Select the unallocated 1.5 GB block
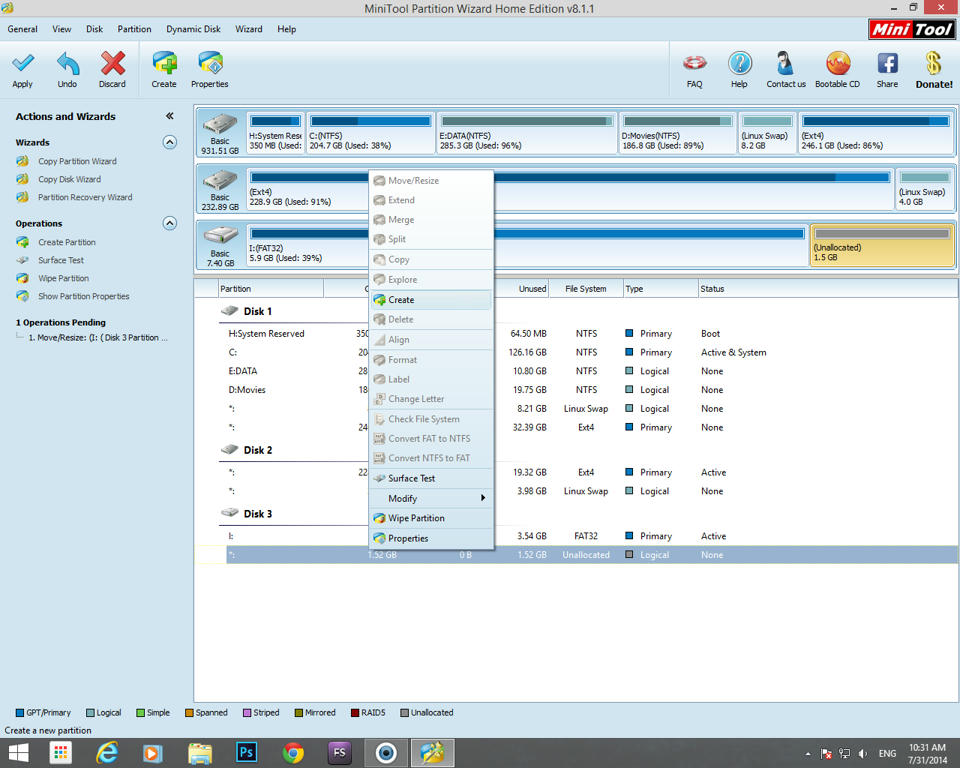This screenshot has height=768, width=960. (881, 244)
